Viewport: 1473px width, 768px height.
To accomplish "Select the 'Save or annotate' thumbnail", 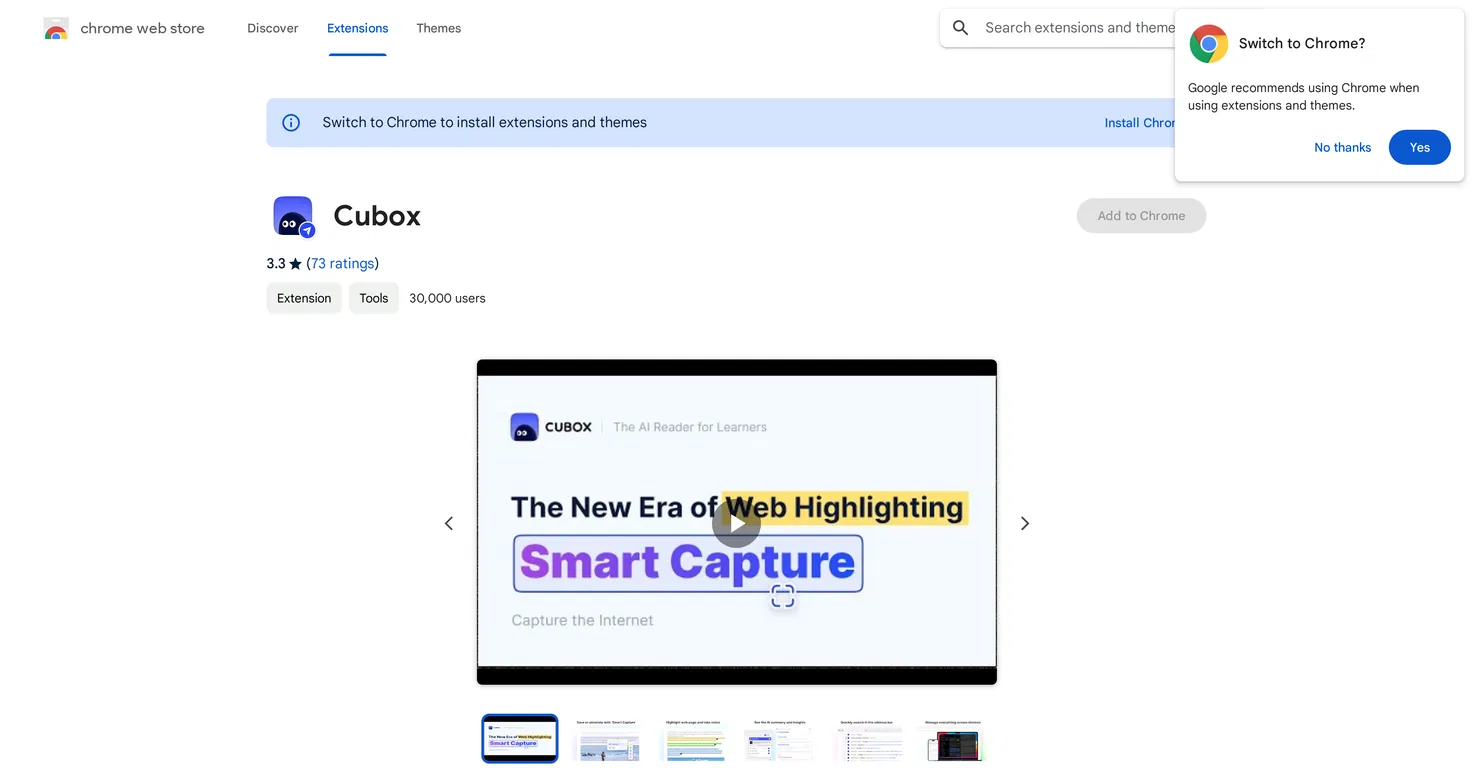I will [606, 740].
